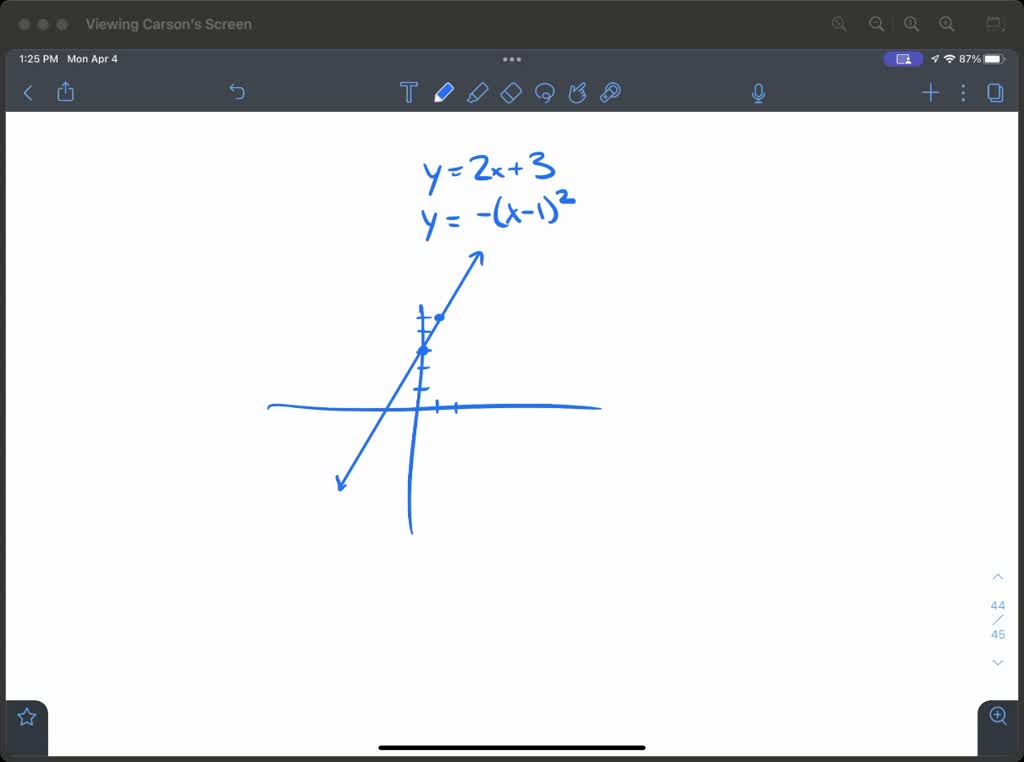Select the Lasso selection tool
This screenshot has height=762, width=1024.
click(544, 91)
